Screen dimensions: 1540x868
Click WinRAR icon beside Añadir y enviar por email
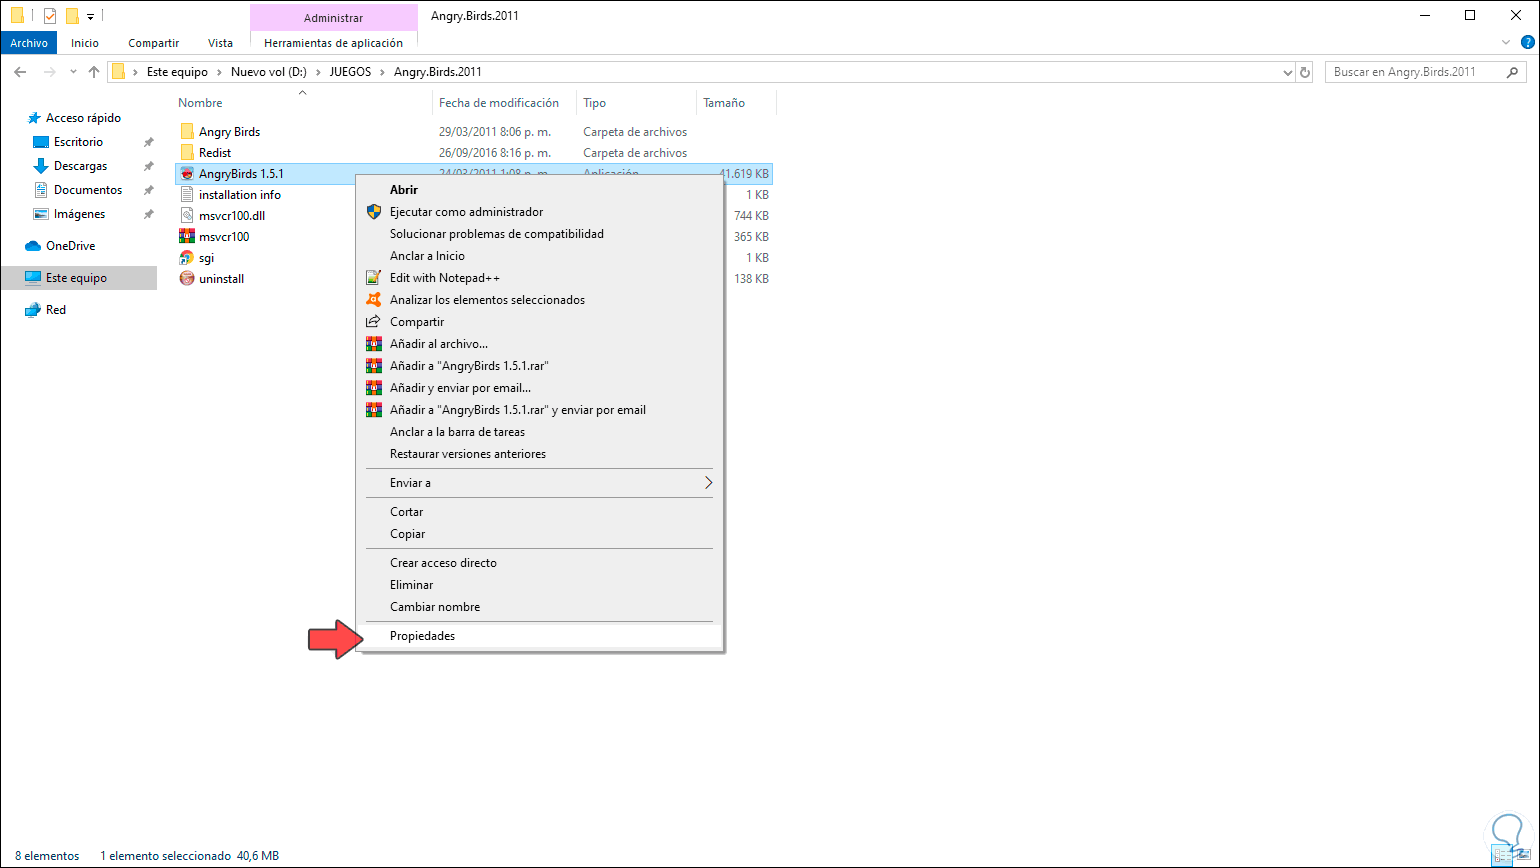[x=374, y=388]
